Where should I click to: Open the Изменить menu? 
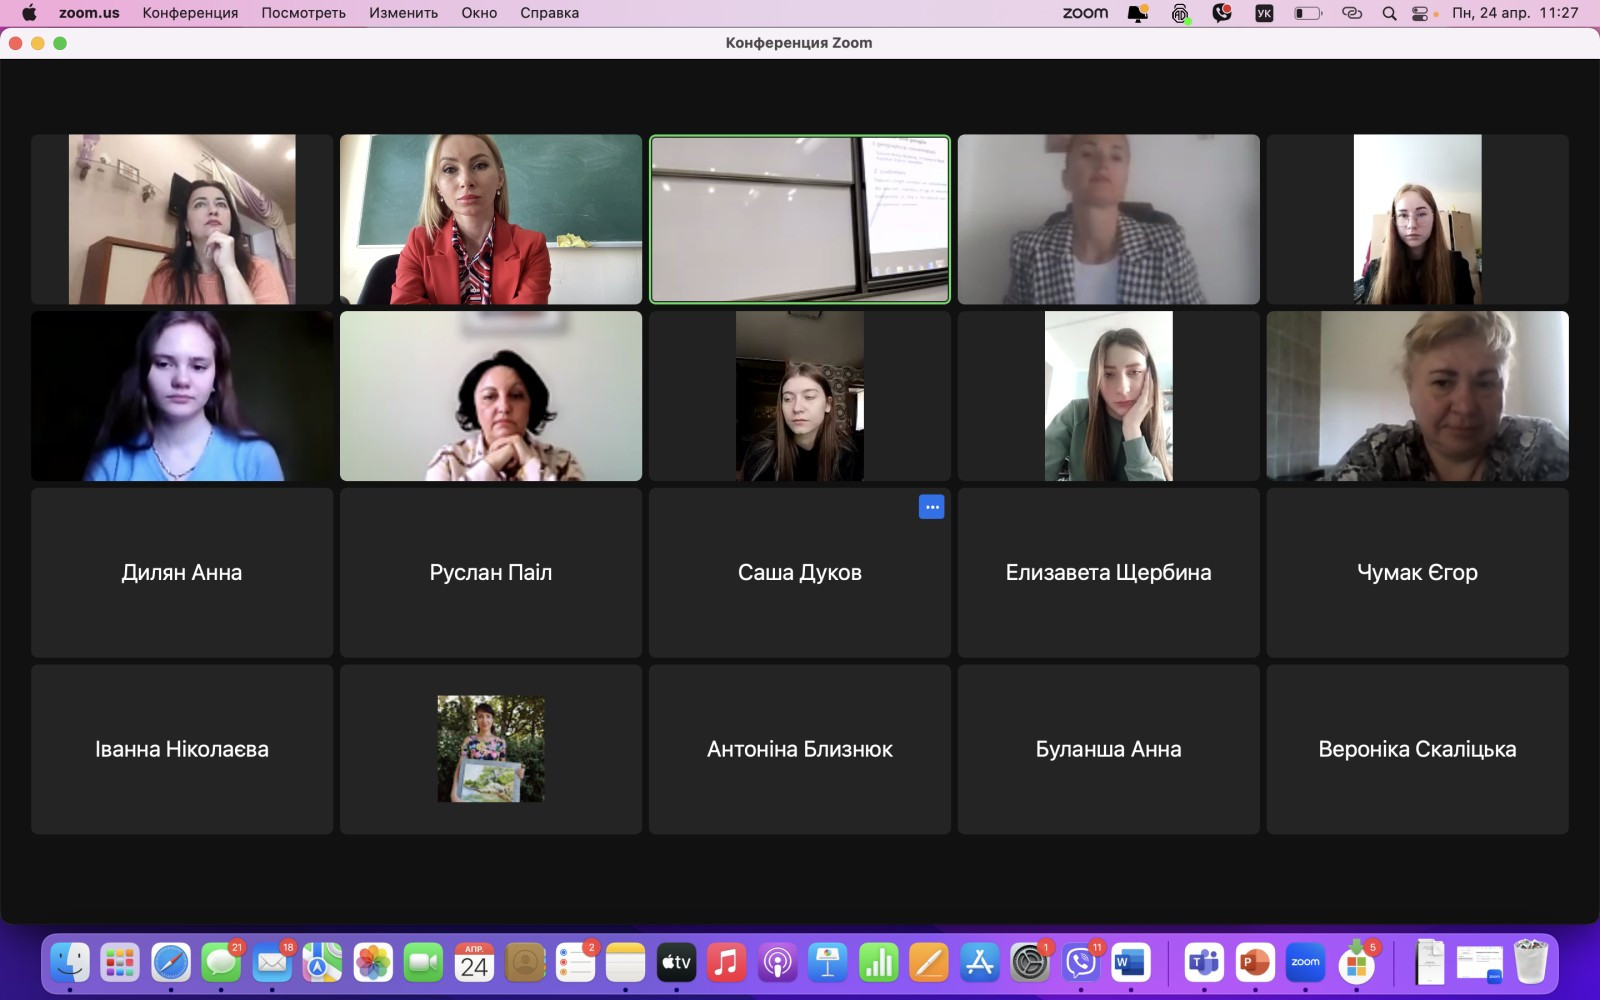(x=403, y=13)
